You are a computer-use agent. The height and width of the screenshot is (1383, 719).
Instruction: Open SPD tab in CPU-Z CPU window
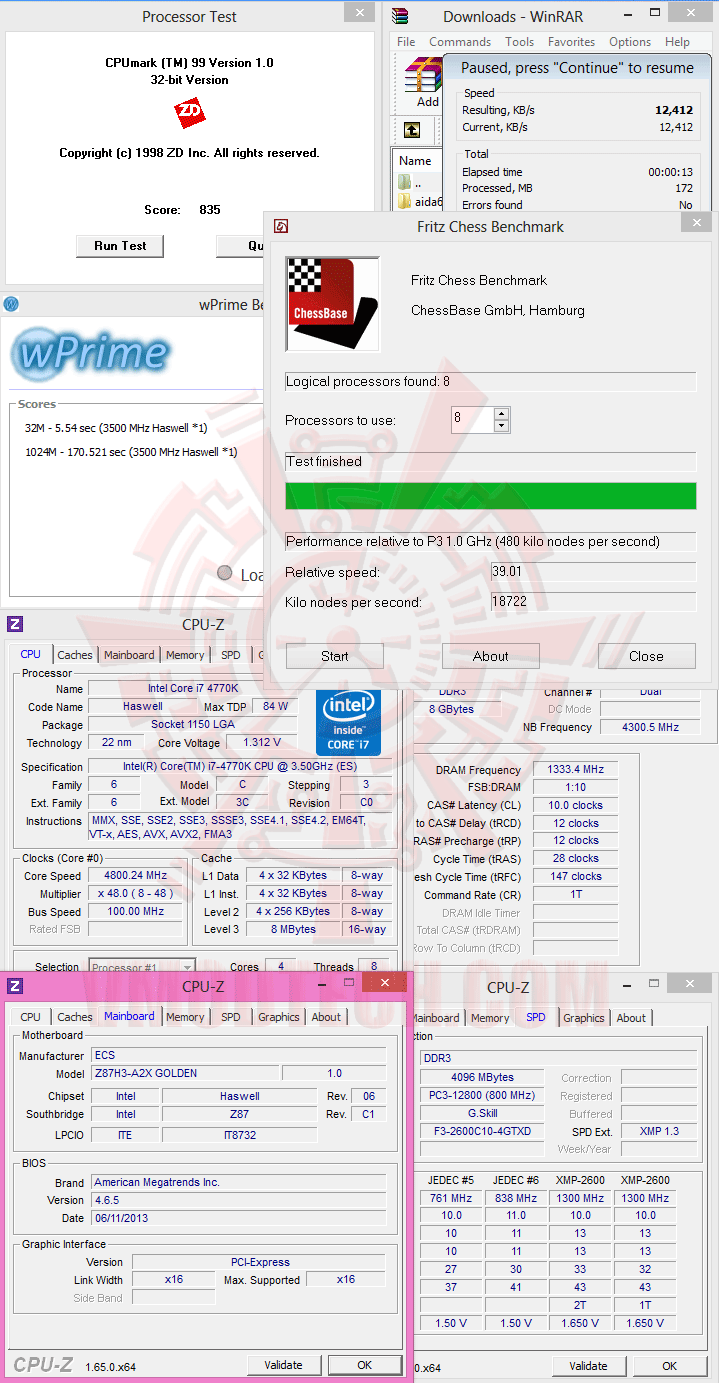[231, 655]
